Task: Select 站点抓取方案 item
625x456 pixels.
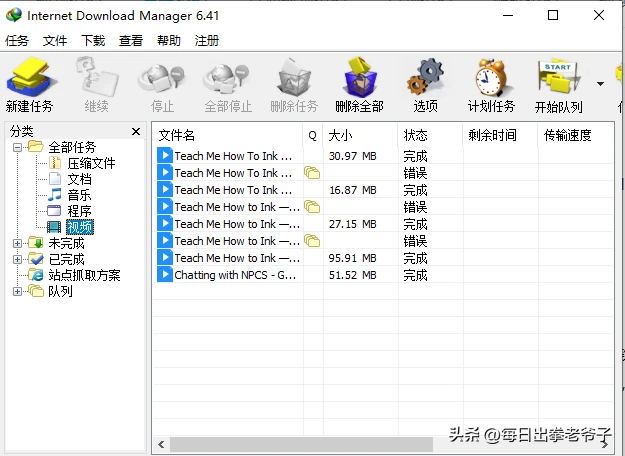Action: [84, 275]
